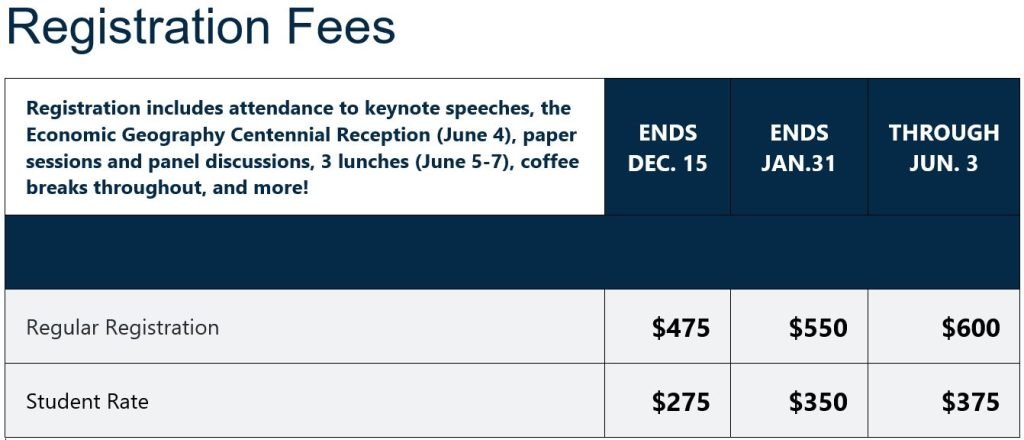Select the $375 student rate price
This screenshot has width=1024, height=440.
point(970,401)
